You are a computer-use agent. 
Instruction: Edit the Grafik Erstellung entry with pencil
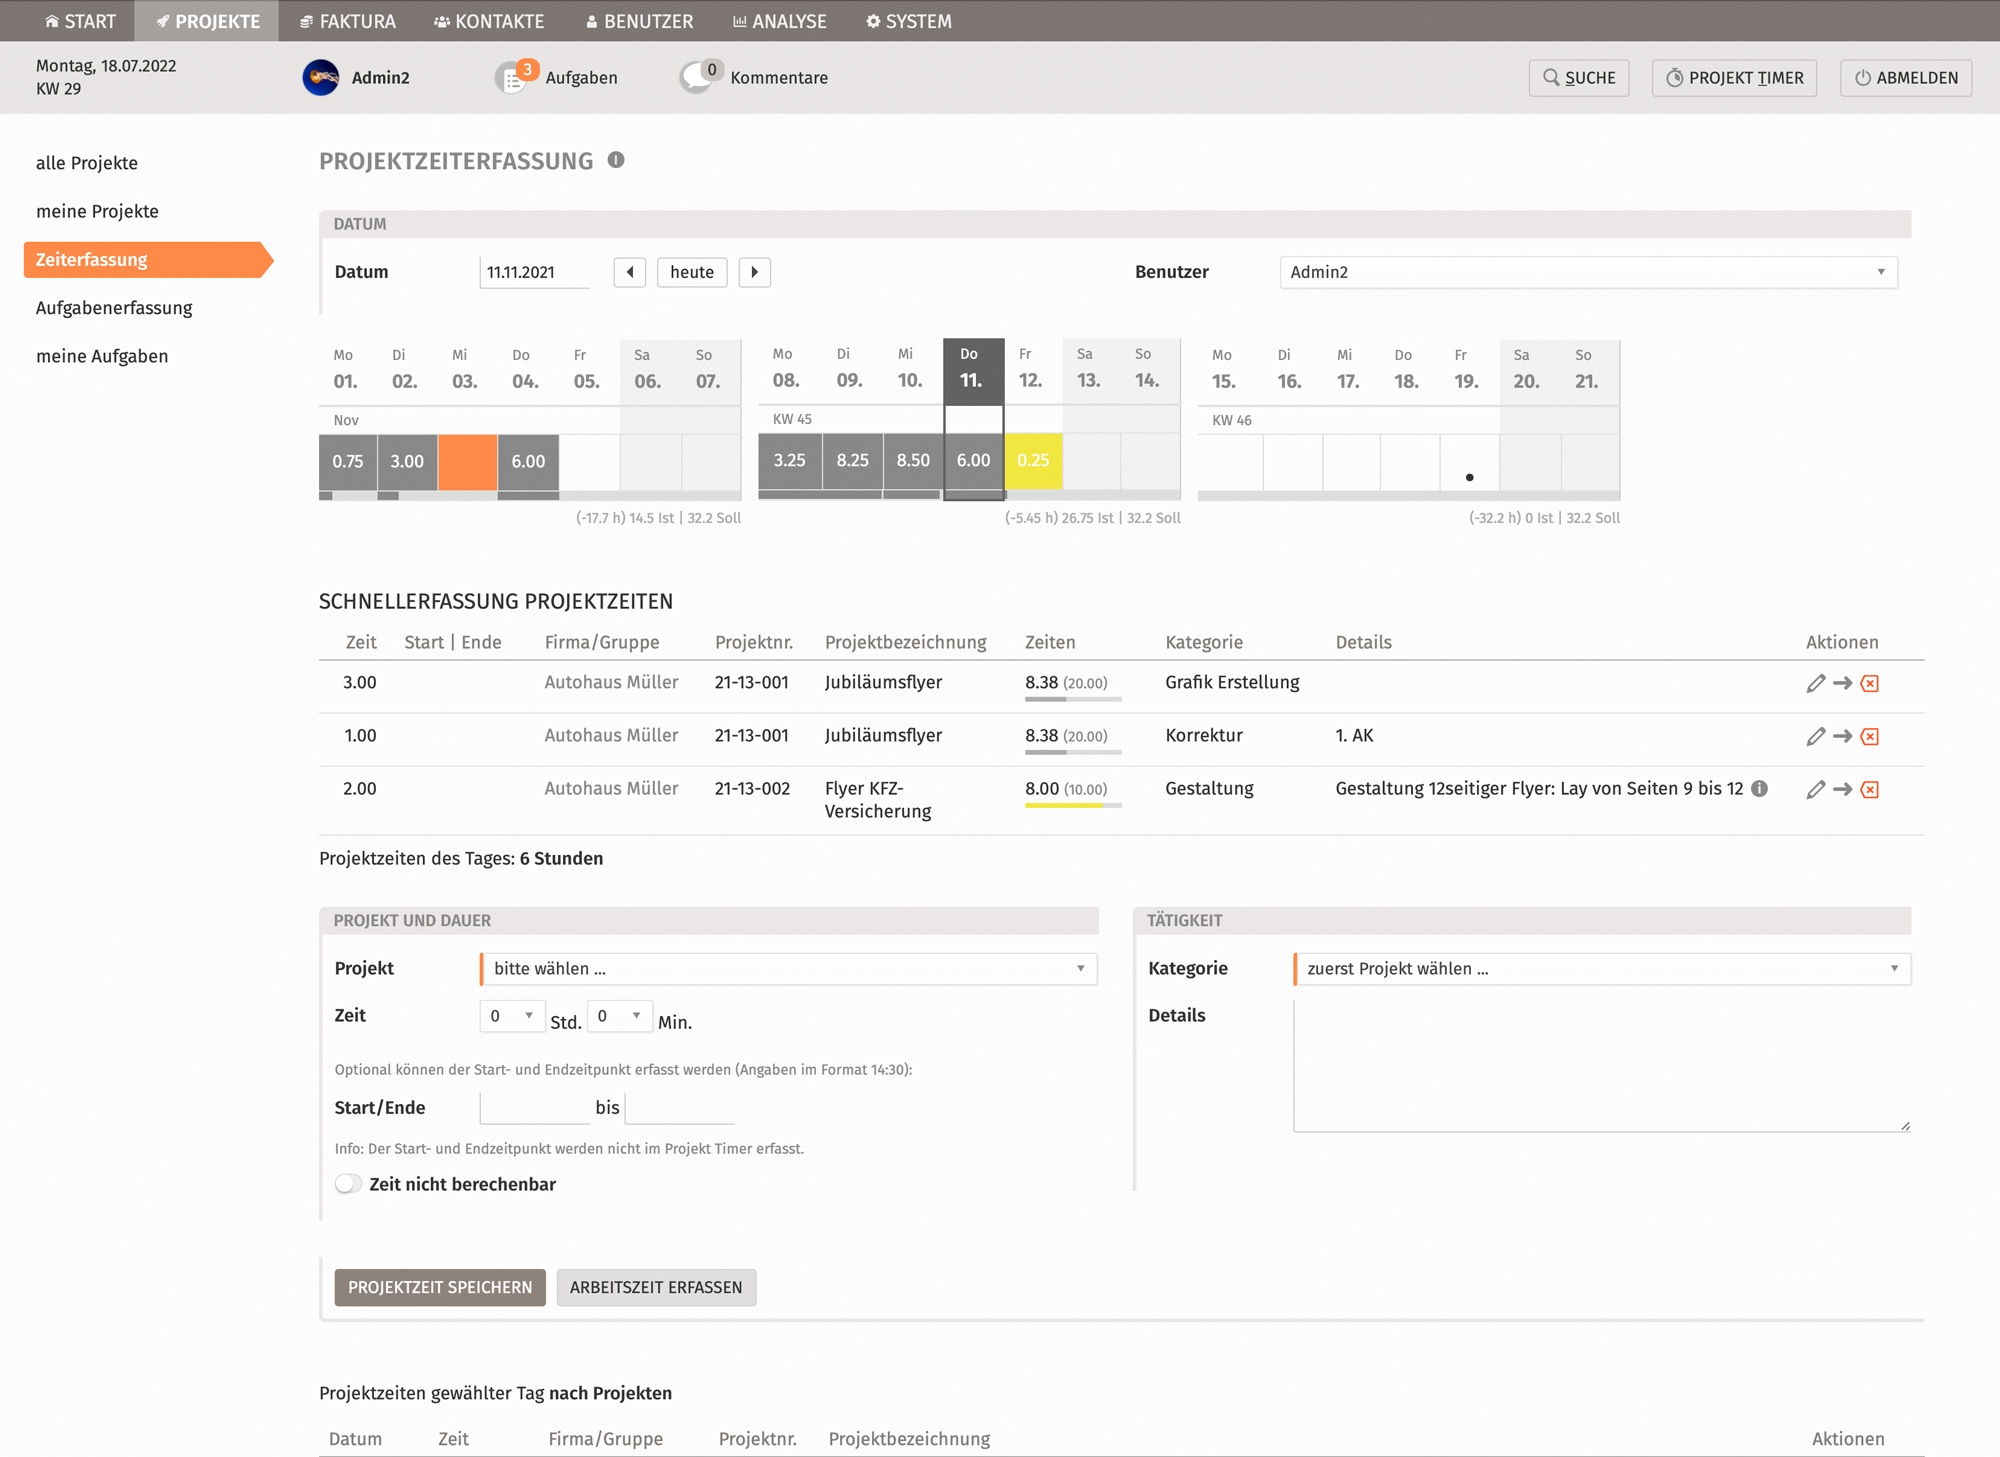pos(1816,683)
